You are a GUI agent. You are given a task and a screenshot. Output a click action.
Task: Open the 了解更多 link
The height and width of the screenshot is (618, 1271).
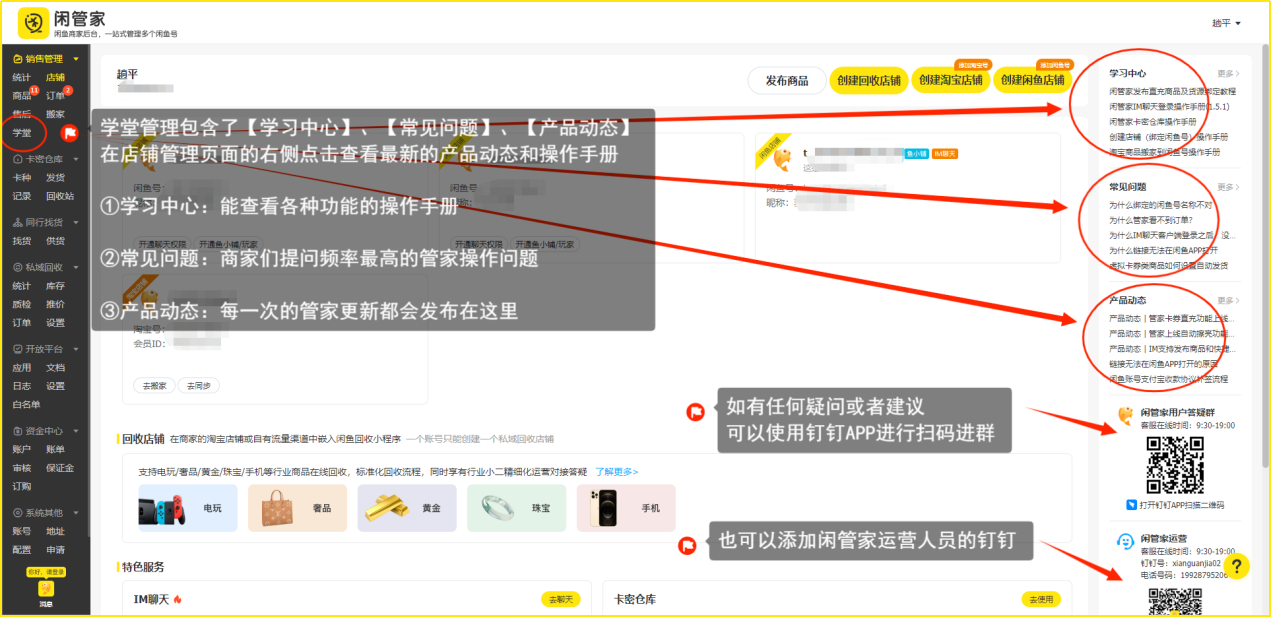point(616,471)
